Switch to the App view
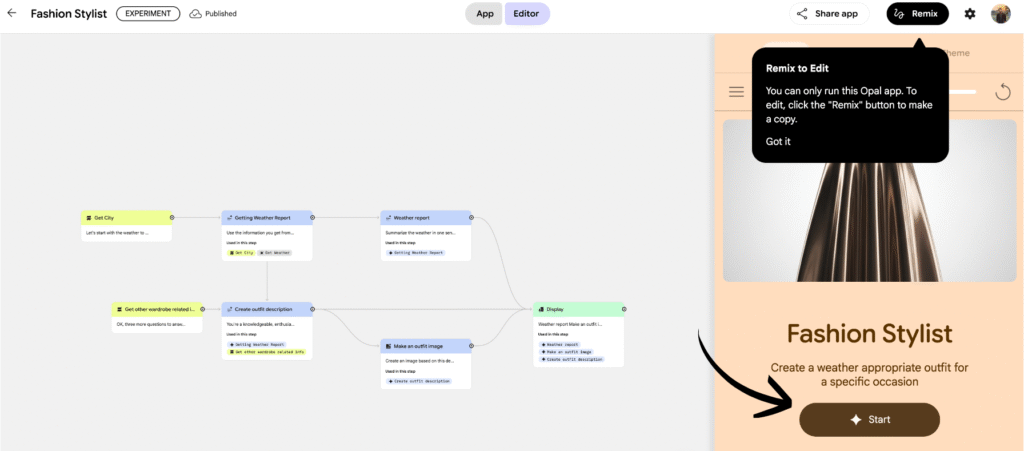 (484, 14)
